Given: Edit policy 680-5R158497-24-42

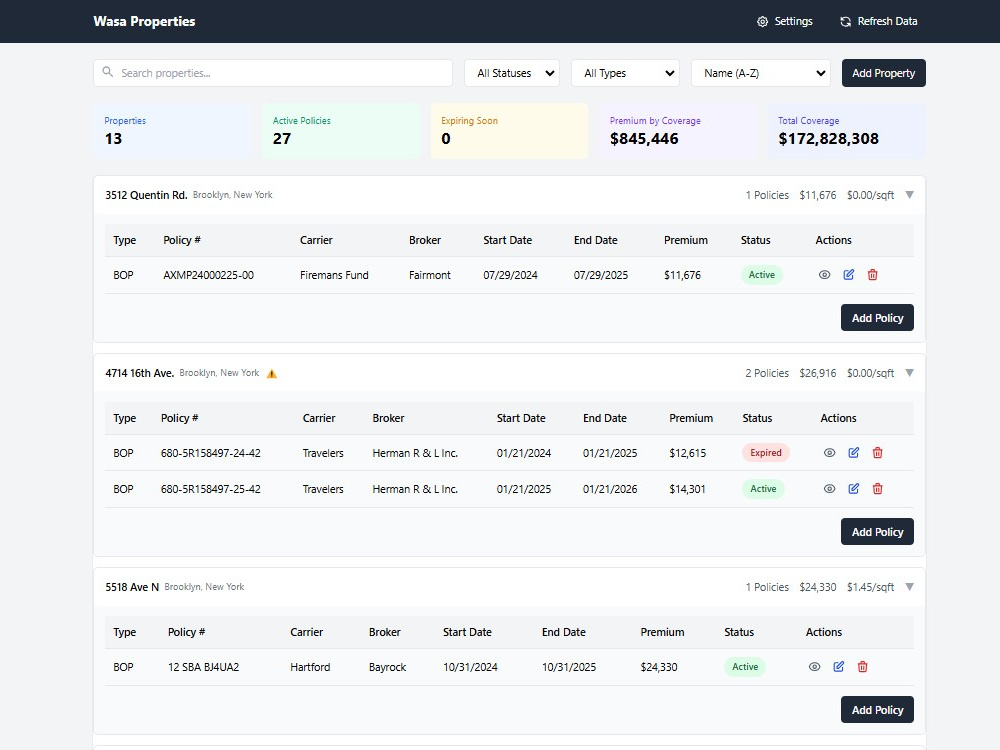Looking at the screenshot, I should click(853, 453).
